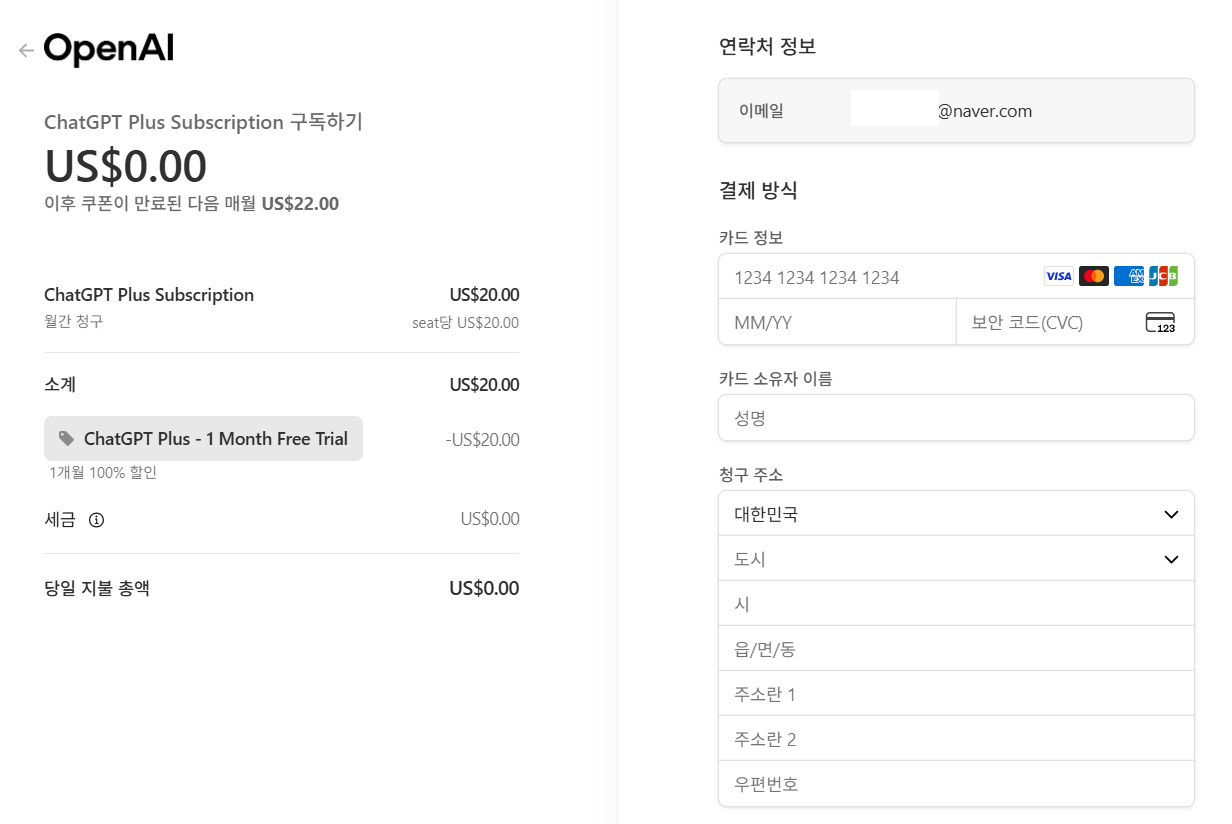This screenshot has height=824, width=1232.
Task: Click the OpenAI logo
Action: coord(108,47)
